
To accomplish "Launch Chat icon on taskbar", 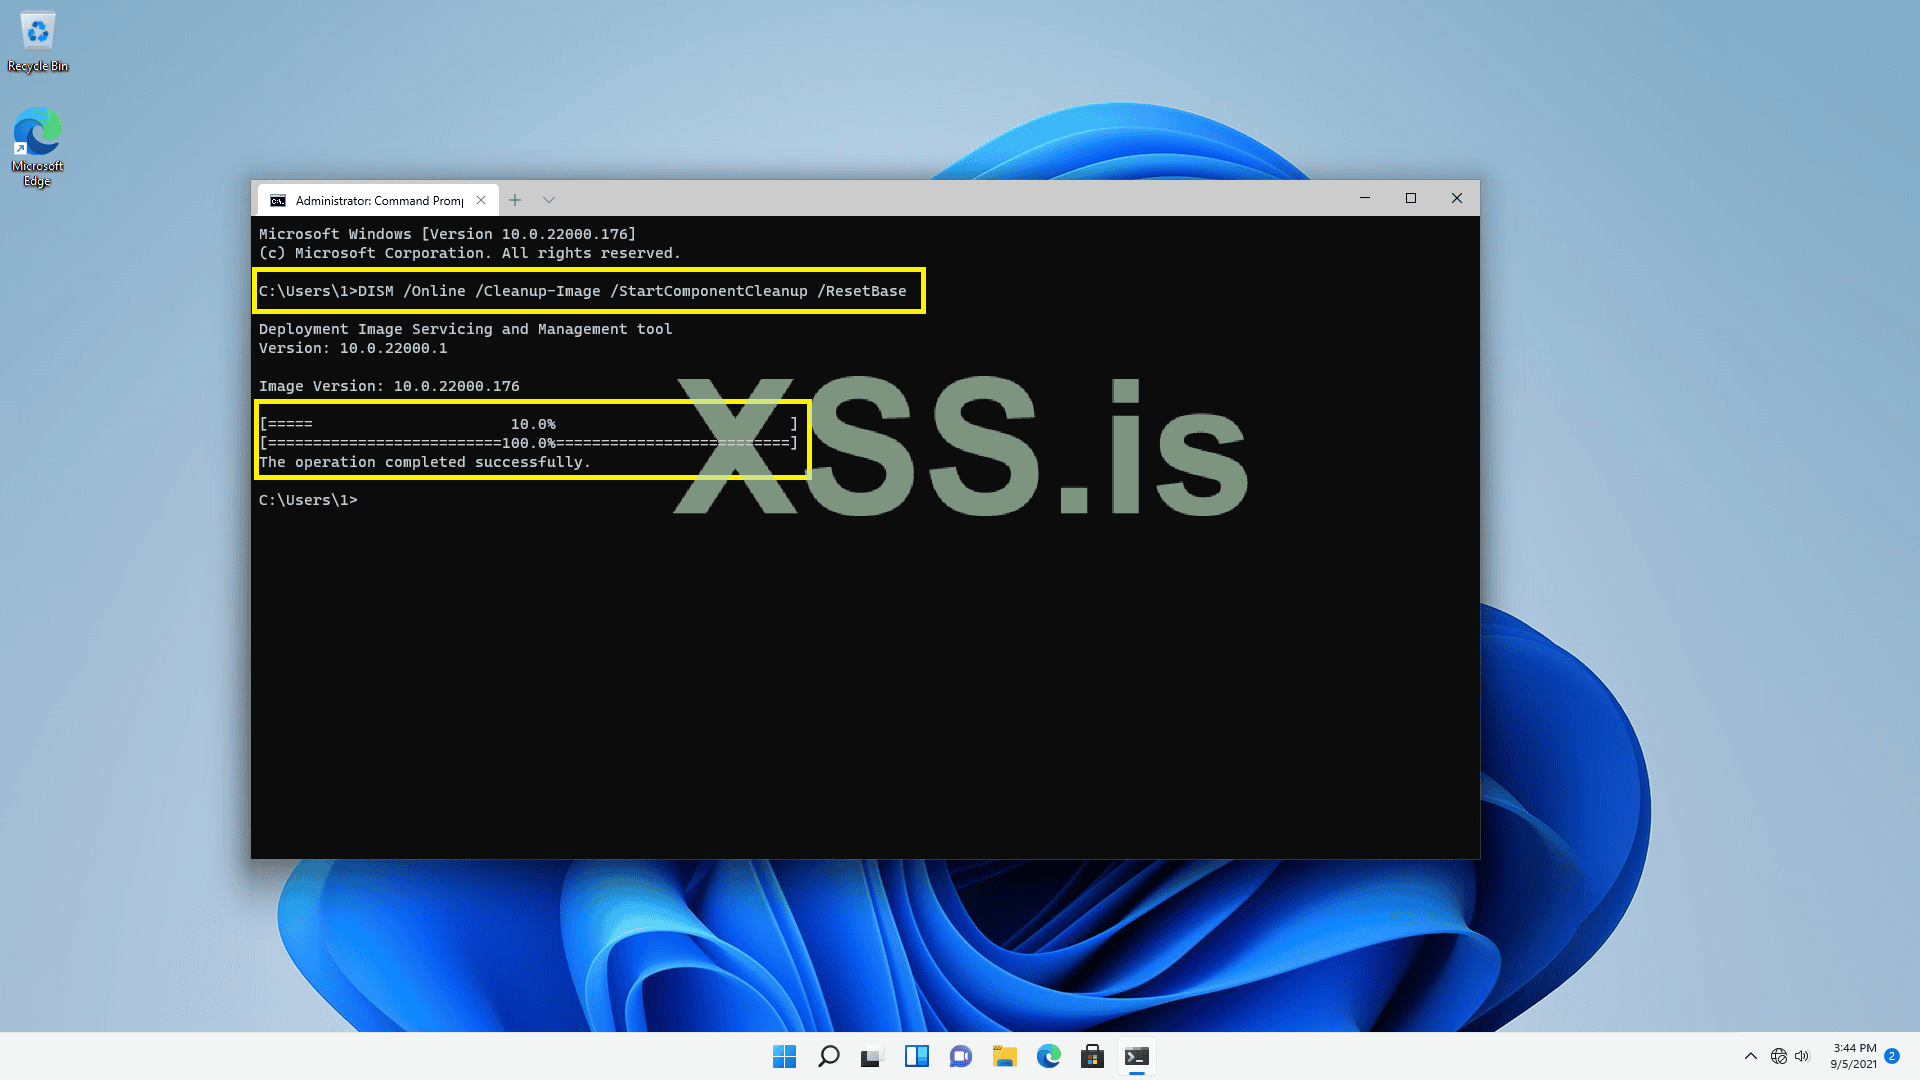I will [x=960, y=1056].
